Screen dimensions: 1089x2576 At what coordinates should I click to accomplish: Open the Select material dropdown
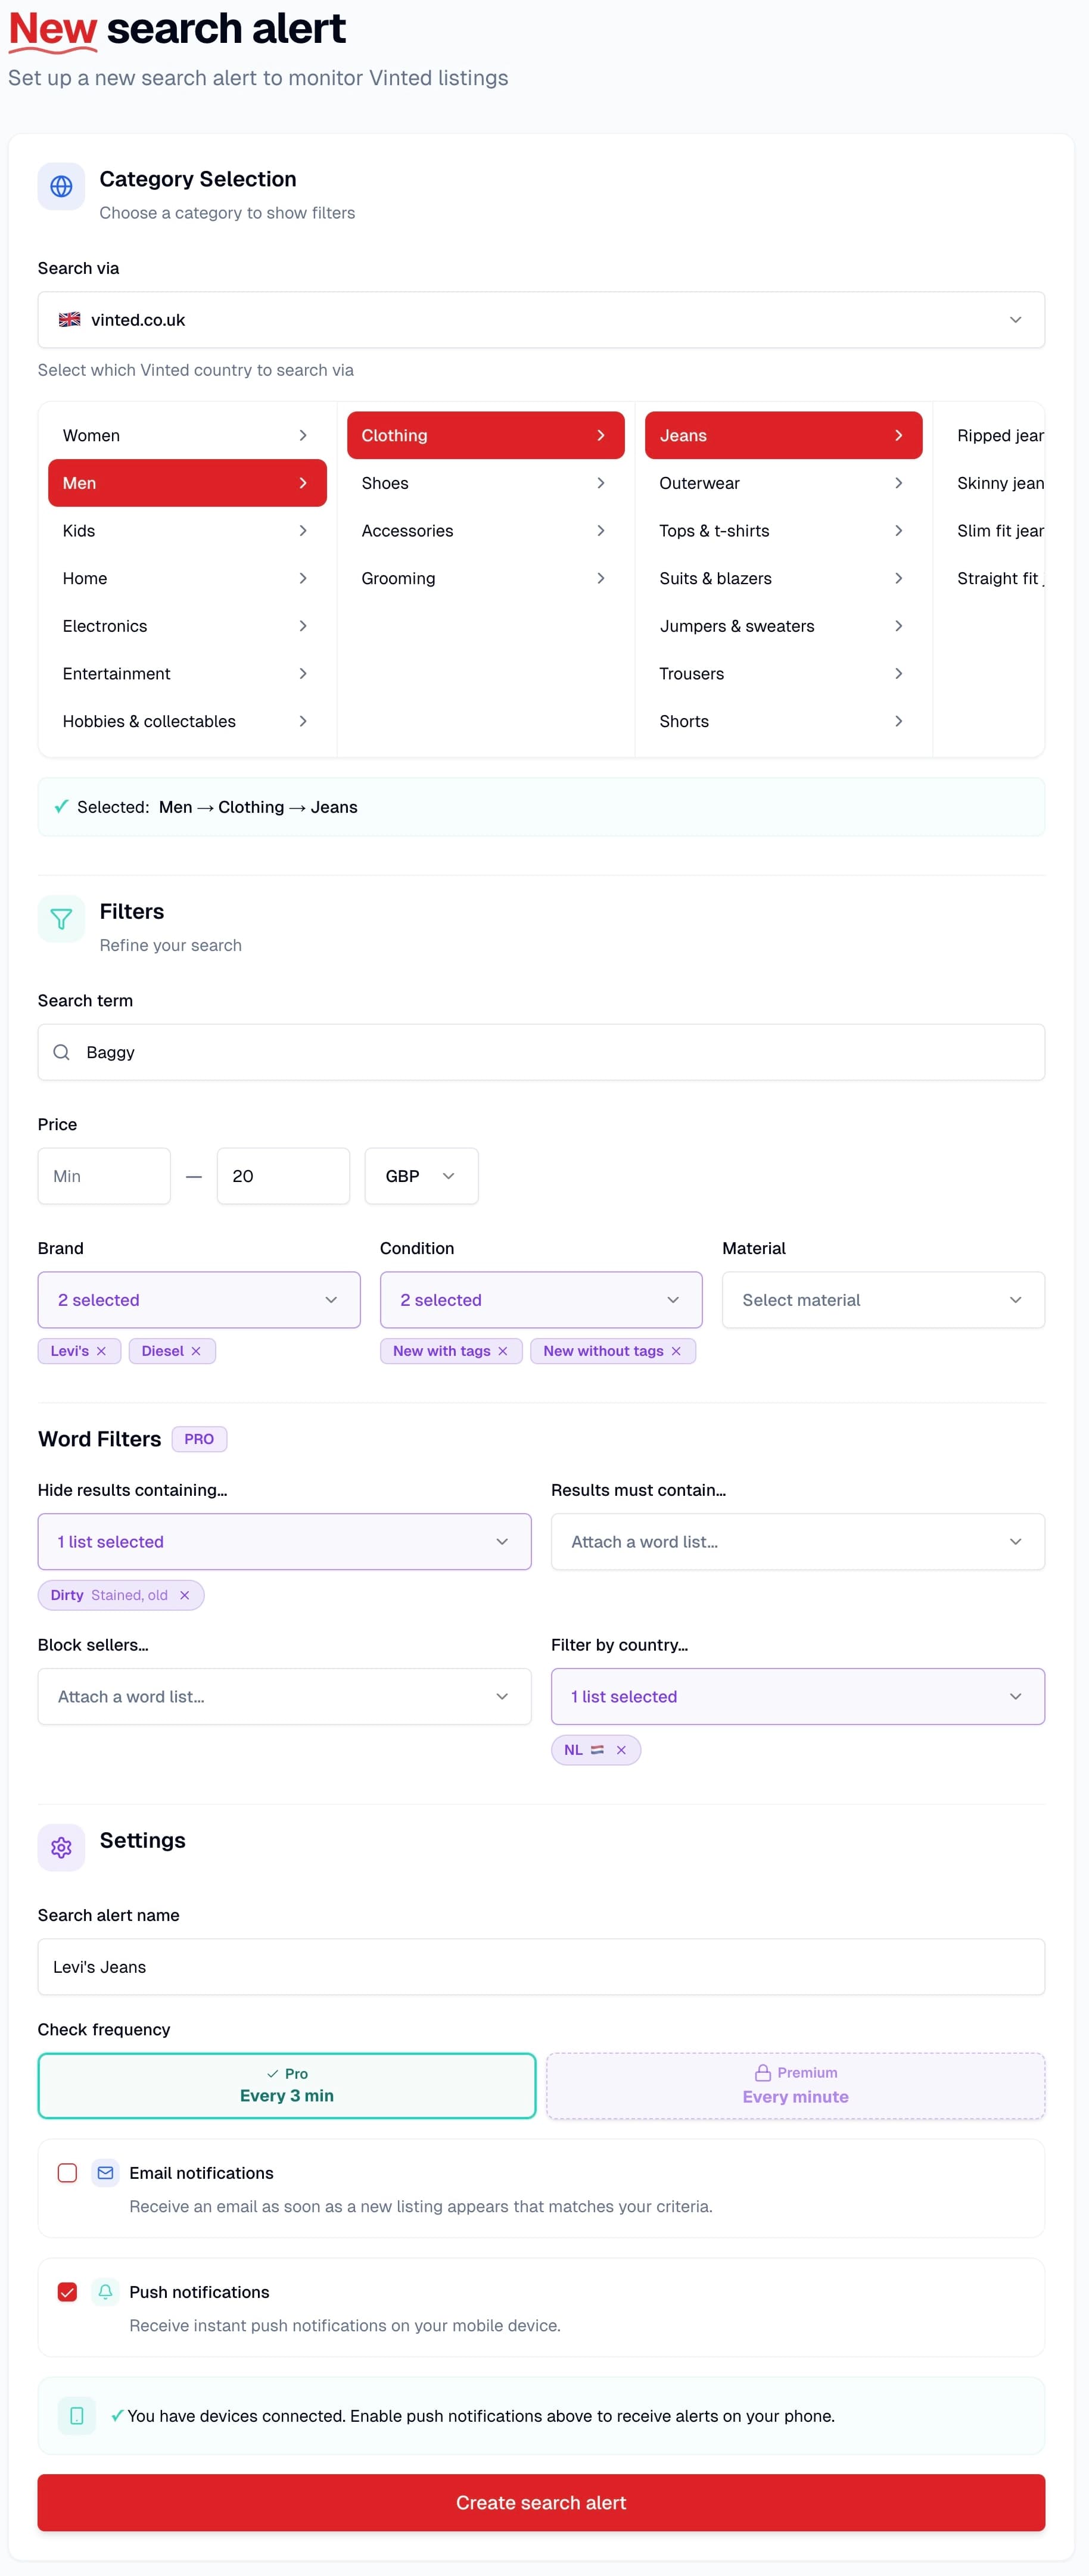[x=883, y=1299]
